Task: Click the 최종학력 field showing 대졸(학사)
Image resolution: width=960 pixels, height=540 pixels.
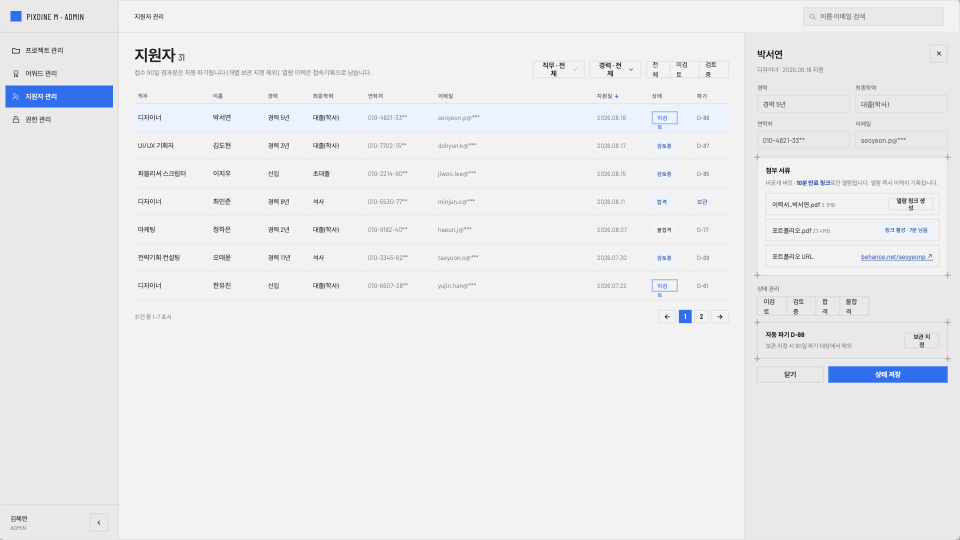Action: coord(901,104)
